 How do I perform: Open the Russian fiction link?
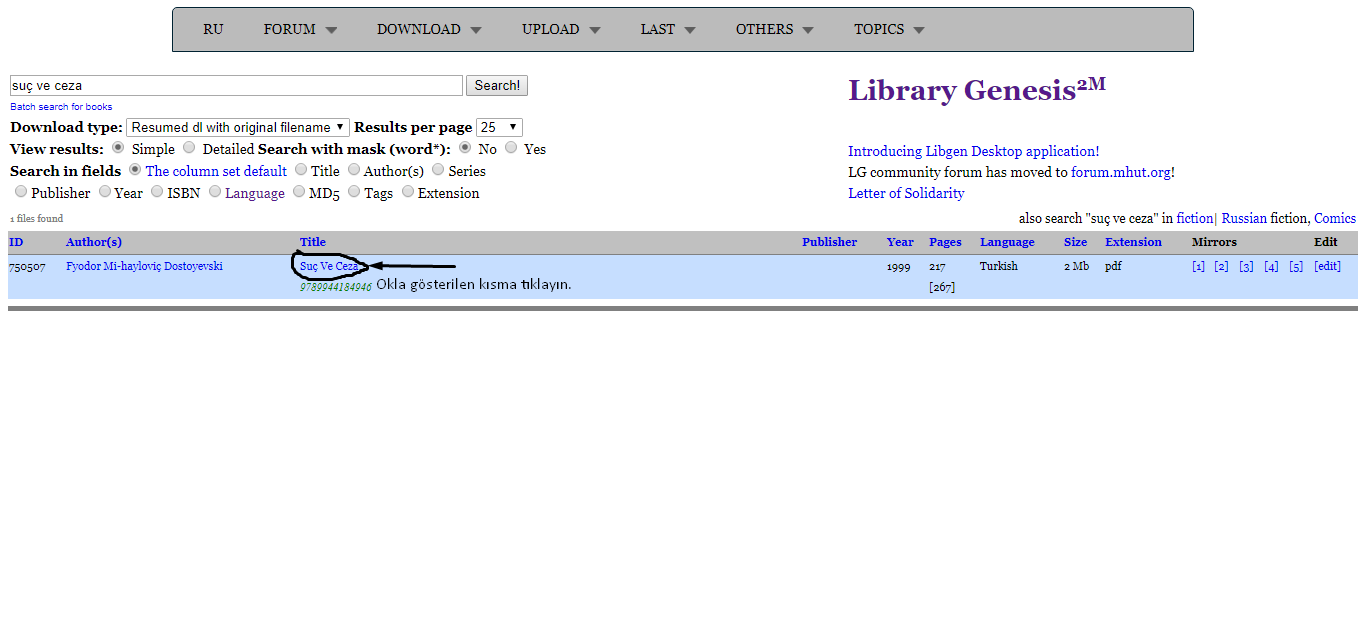coord(1243,218)
